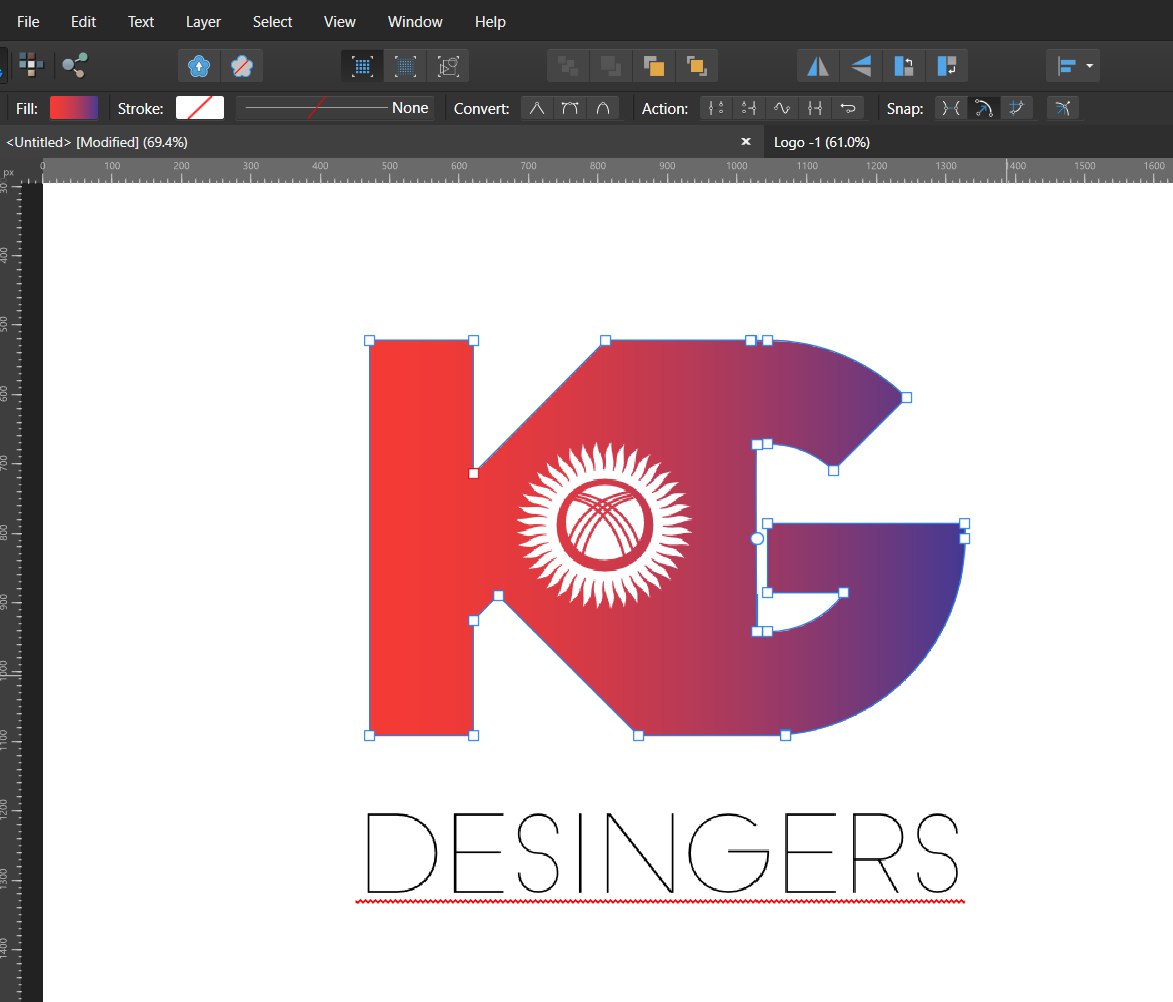Rotate the selection clockwise
The width and height of the screenshot is (1173, 1002).
click(947, 66)
